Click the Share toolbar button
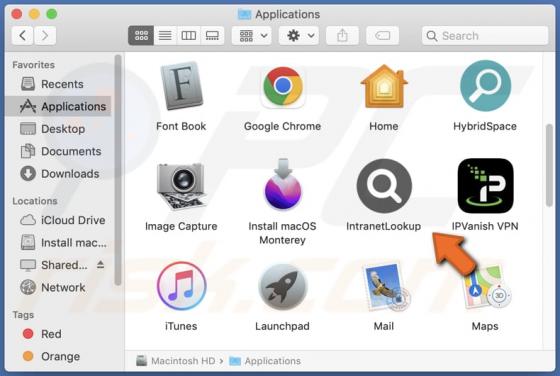The width and height of the screenshot is (560, 376). point(342,35)
